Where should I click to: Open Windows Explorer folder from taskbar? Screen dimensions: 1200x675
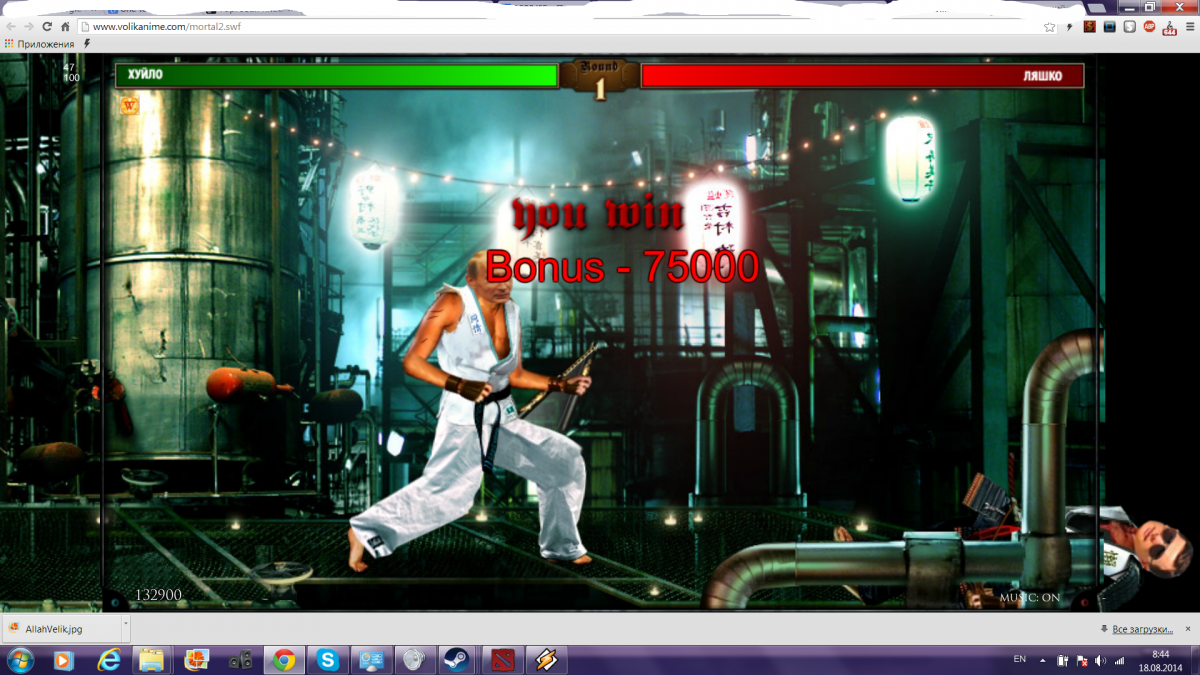click(151, 660)
